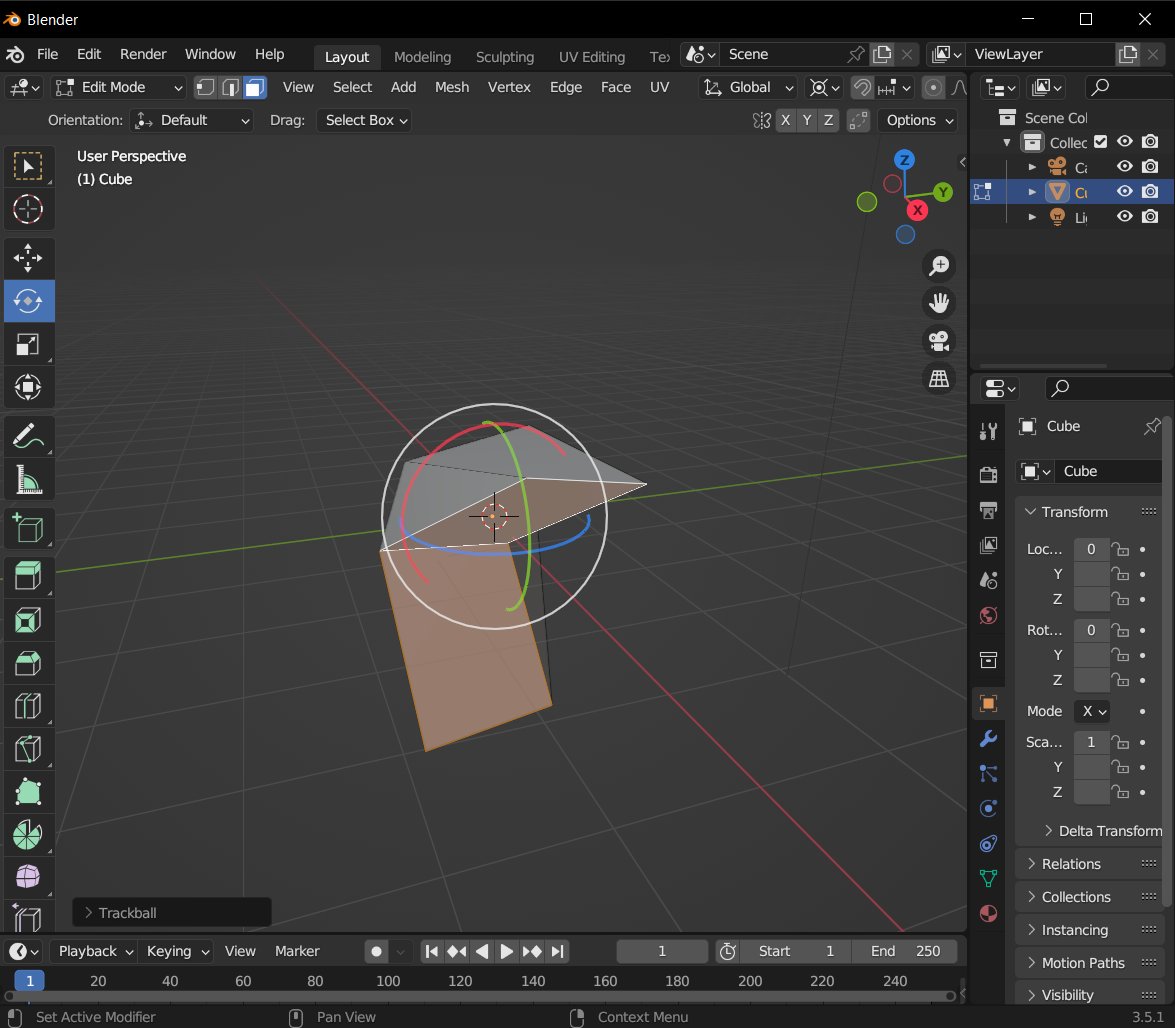Open the Drag Select Box dropdown
The image size is (1175, 1028).
[x=365, y=121]
